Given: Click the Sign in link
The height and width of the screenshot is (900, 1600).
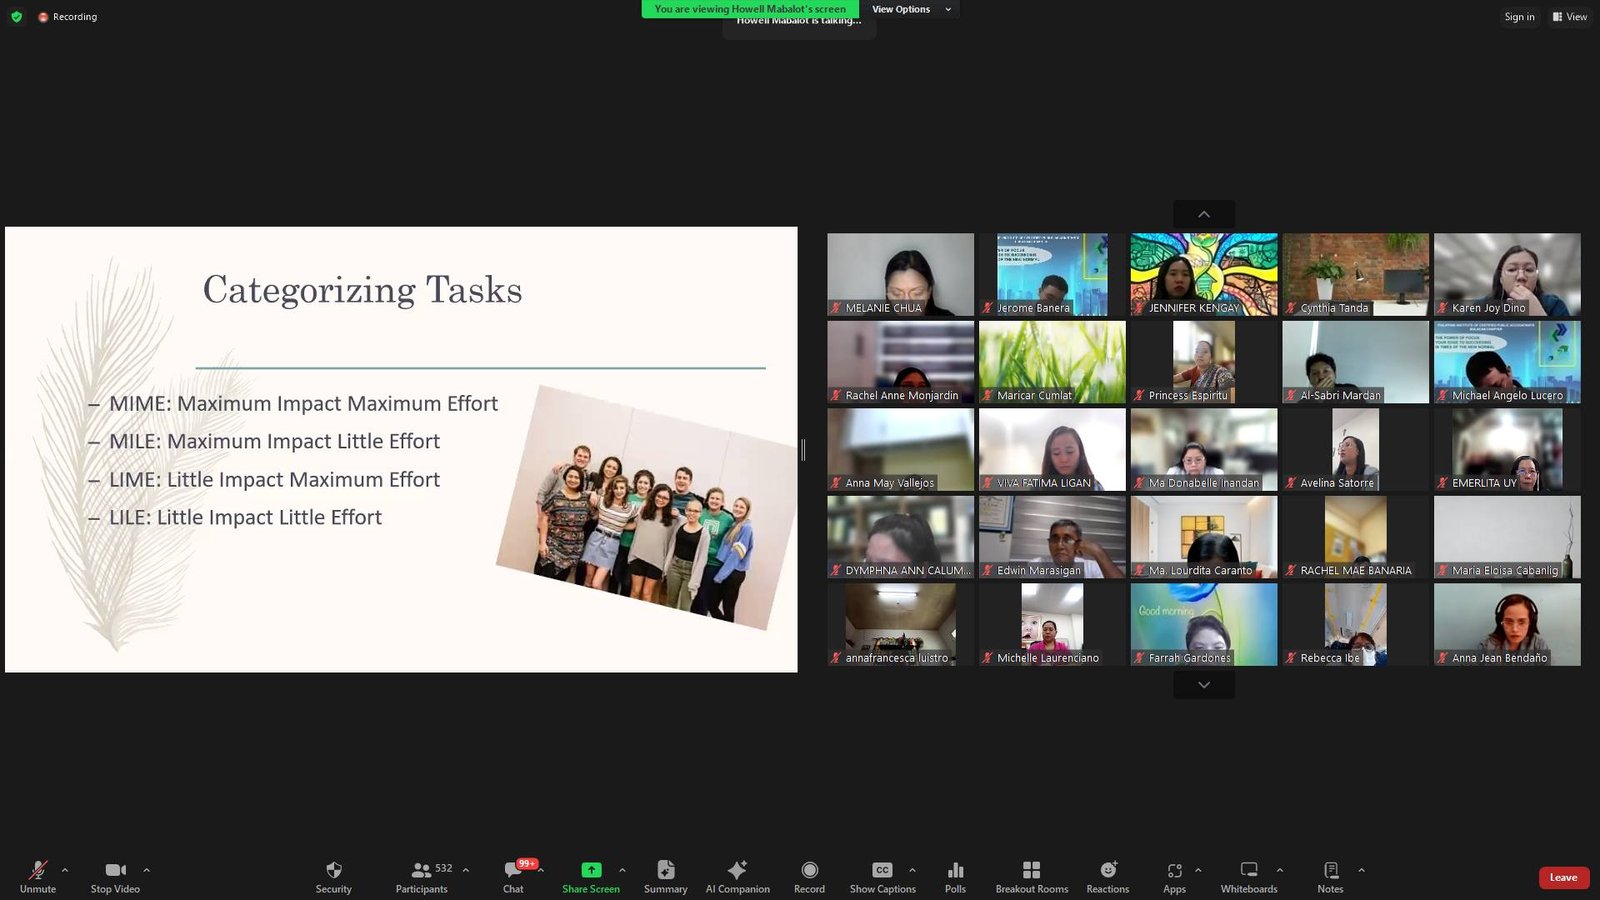Looking at the screenshot, I should (1518, 17).
